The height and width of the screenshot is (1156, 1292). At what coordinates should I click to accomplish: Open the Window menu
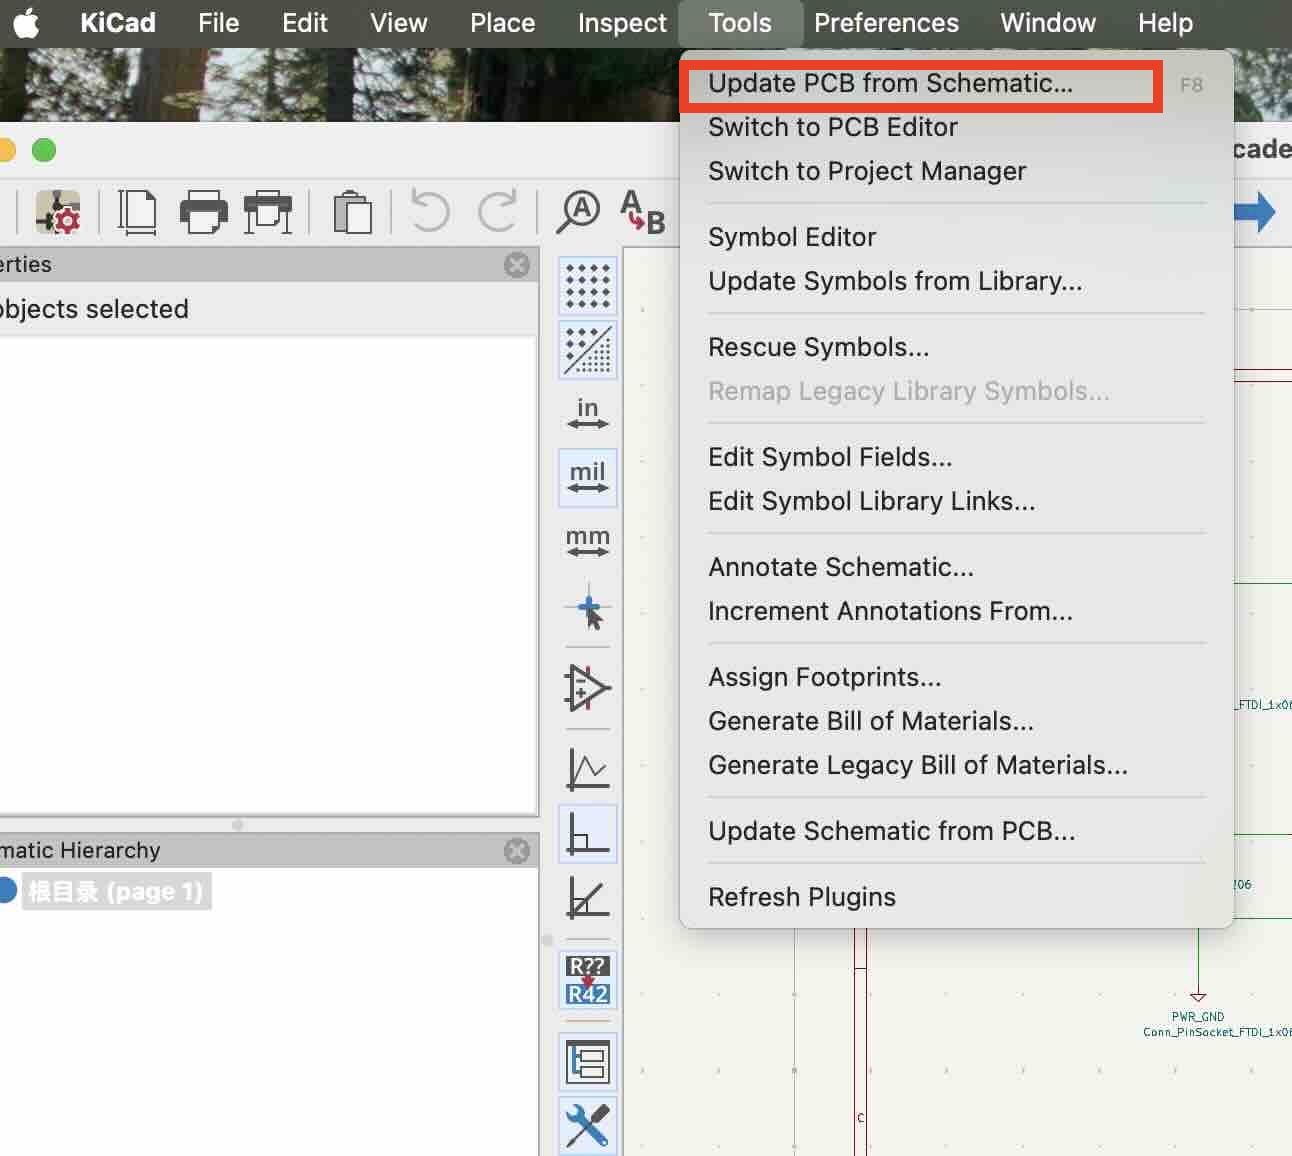(x=1048, y=23)
